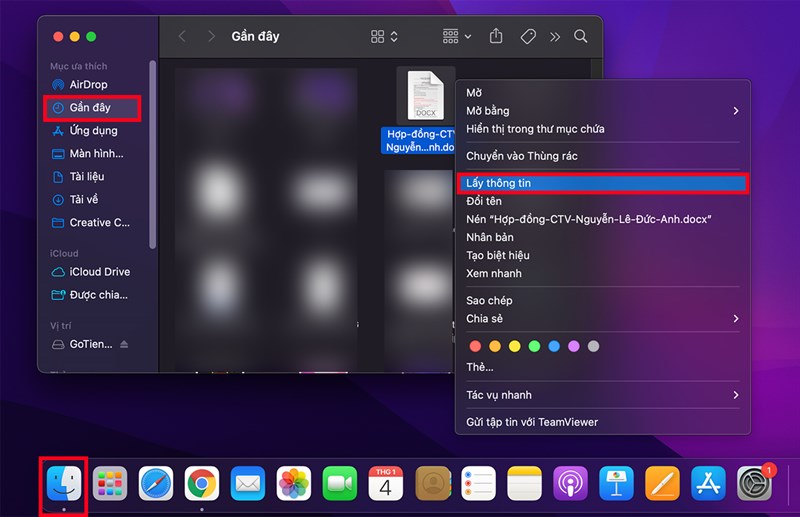
Task: Select Chuyển vào Thùng rác
Action: [x=603, y=156]
